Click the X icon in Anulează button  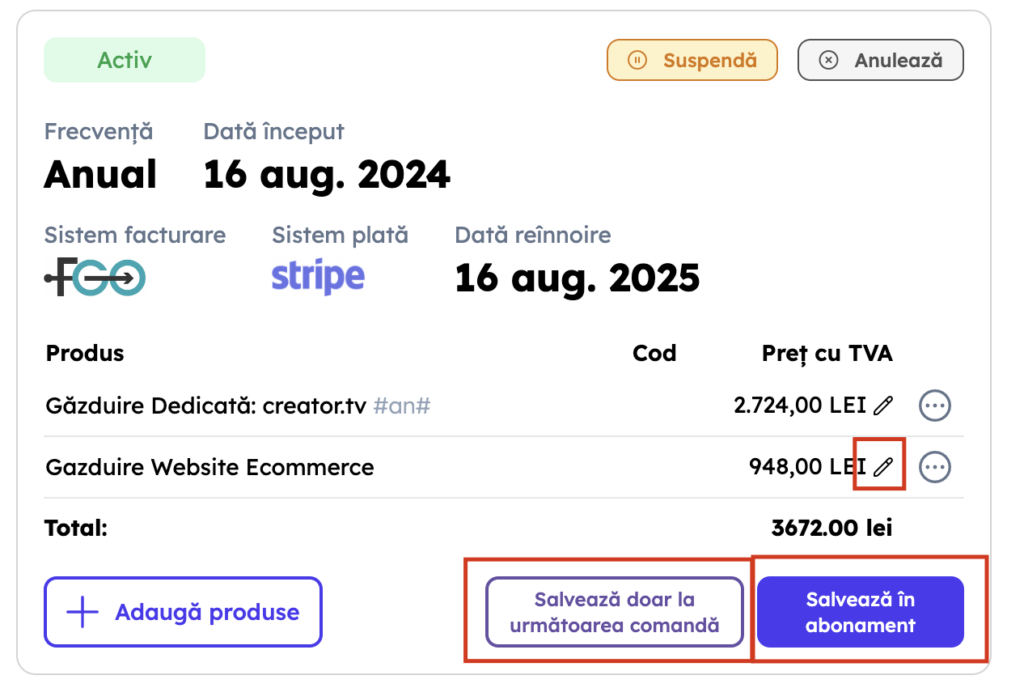pos(828,60)
